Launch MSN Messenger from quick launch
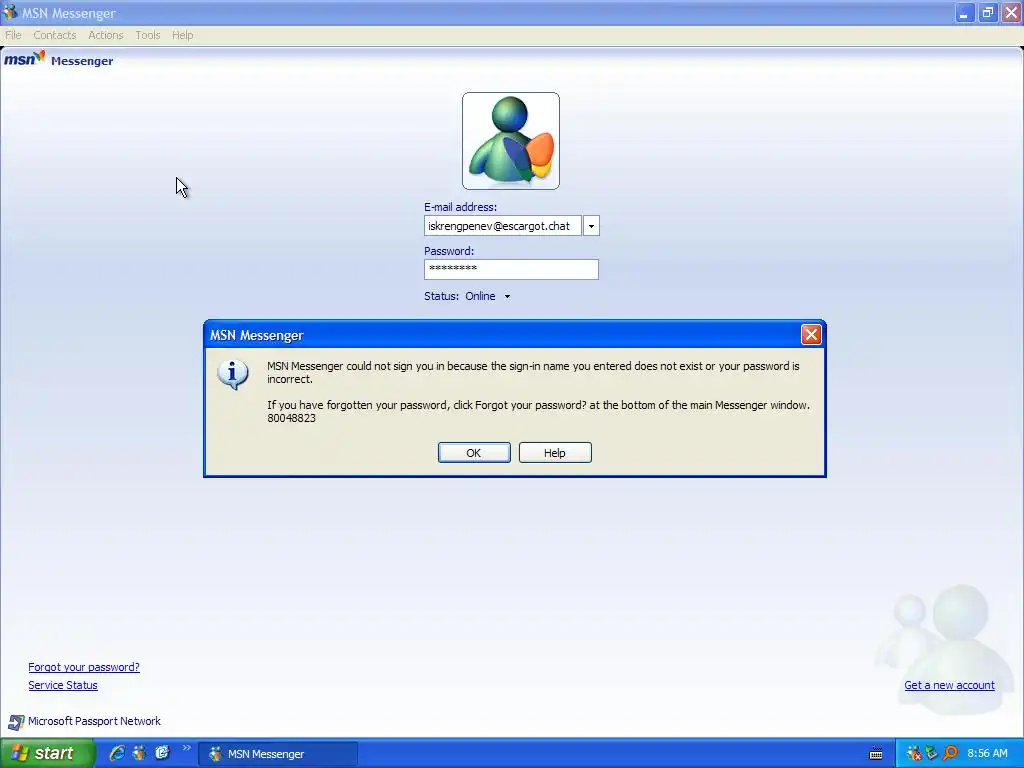 (x=139, y=753)
